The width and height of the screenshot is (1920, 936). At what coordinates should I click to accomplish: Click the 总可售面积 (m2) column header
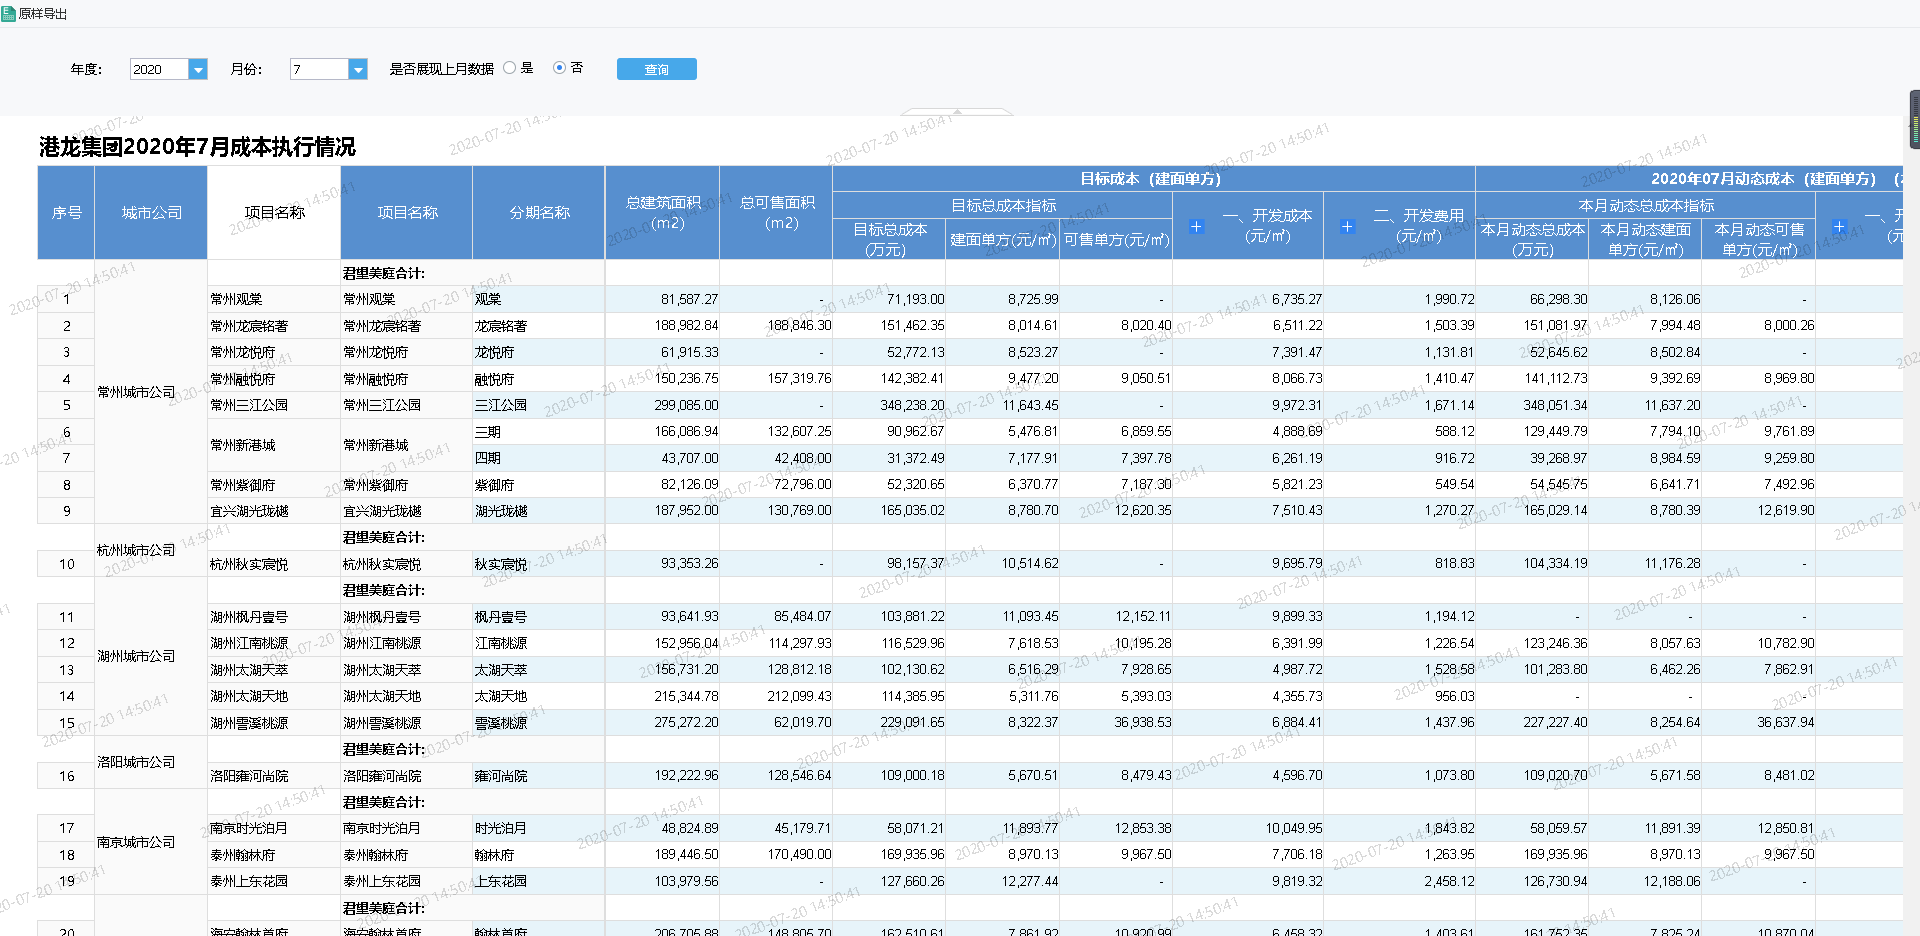click(777, 213)
